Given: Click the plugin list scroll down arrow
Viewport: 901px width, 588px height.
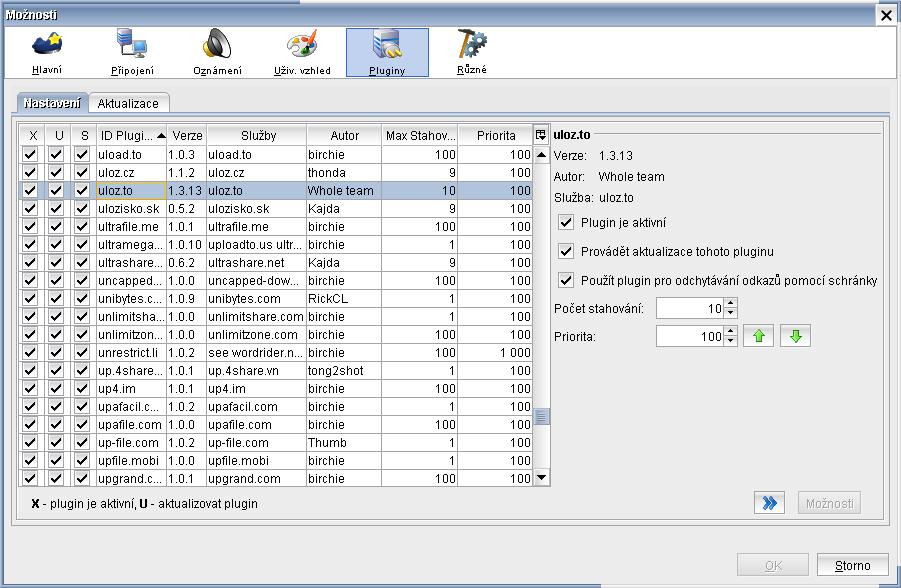Looking at the screenshot, I should click(x=541, y=477).
